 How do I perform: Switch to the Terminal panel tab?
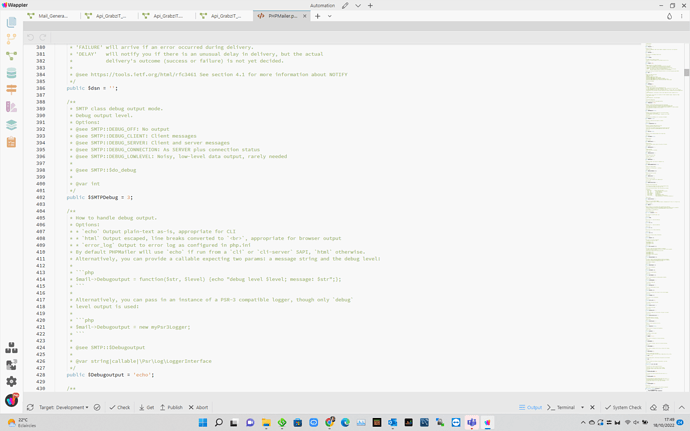[x=561, y=407]
